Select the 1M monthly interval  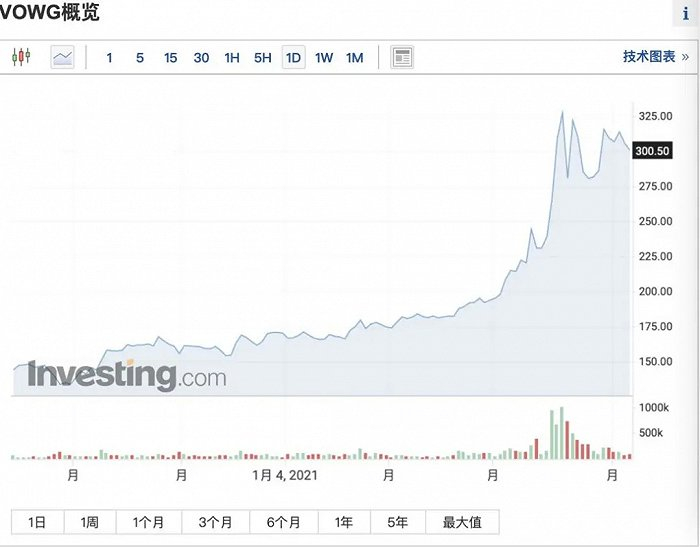coord(354,57)
